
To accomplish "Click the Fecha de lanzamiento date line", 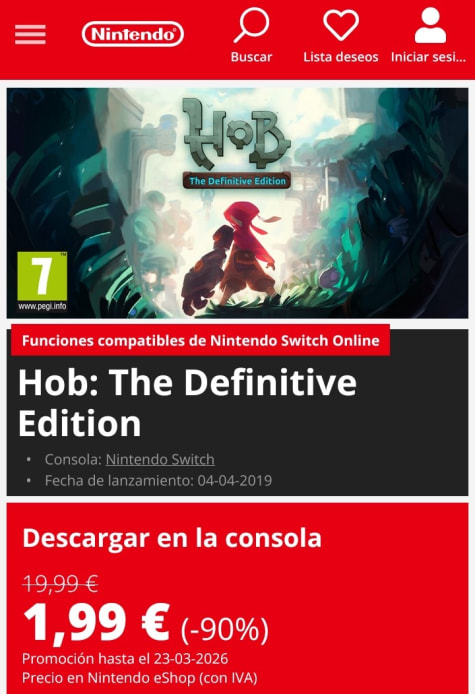I will click(158, 481).
